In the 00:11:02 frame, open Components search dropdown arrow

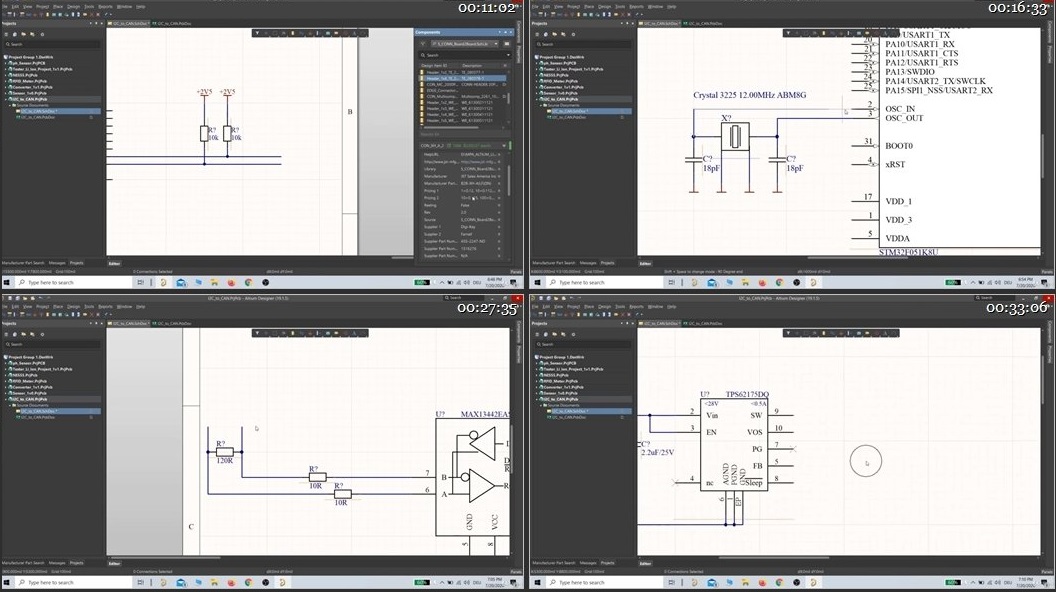coord(507,55)
